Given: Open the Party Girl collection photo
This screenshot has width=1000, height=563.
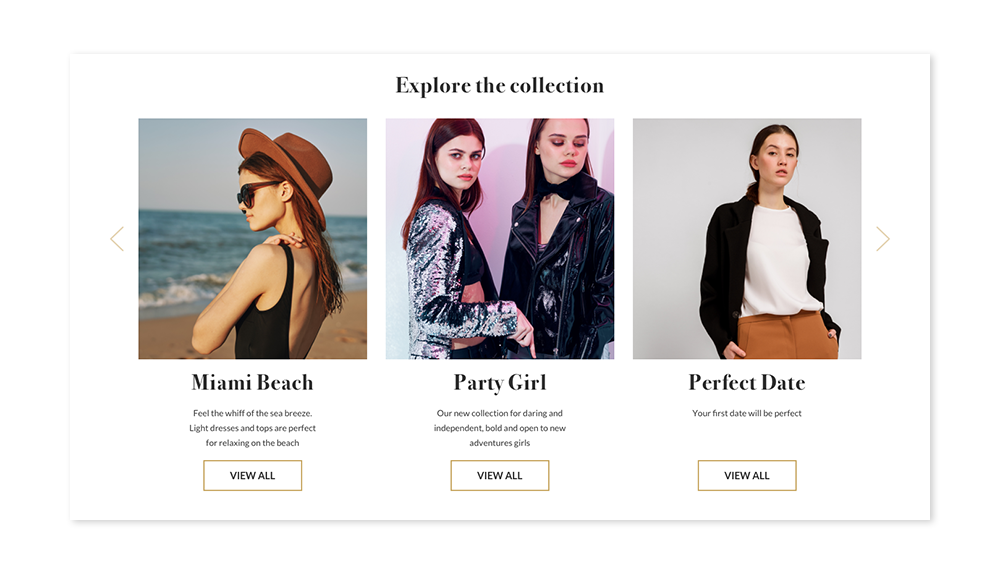Looking at the screenshot, I should click(500, 238).
